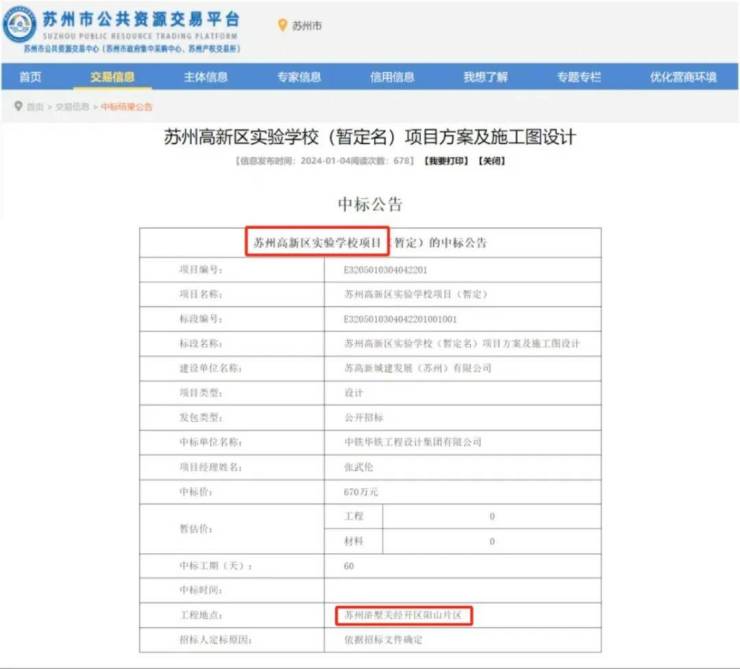This screenshot has height=669, width=740.
Task: Open the 苏州市 city selector text
Action: click(x=307, y=25)
